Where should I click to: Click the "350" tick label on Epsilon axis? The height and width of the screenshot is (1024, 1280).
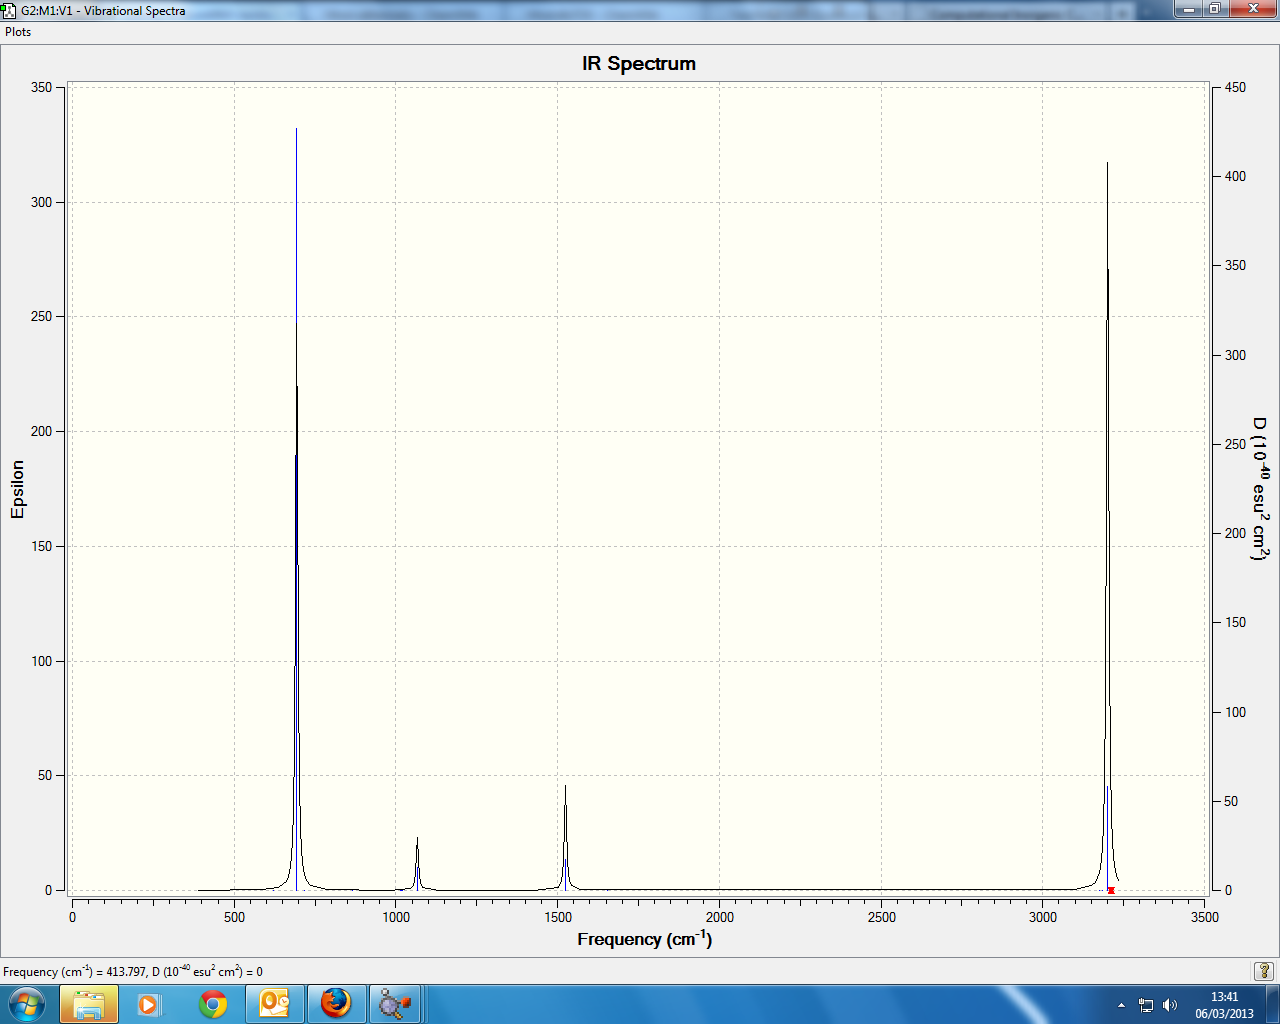coord(41,87)
